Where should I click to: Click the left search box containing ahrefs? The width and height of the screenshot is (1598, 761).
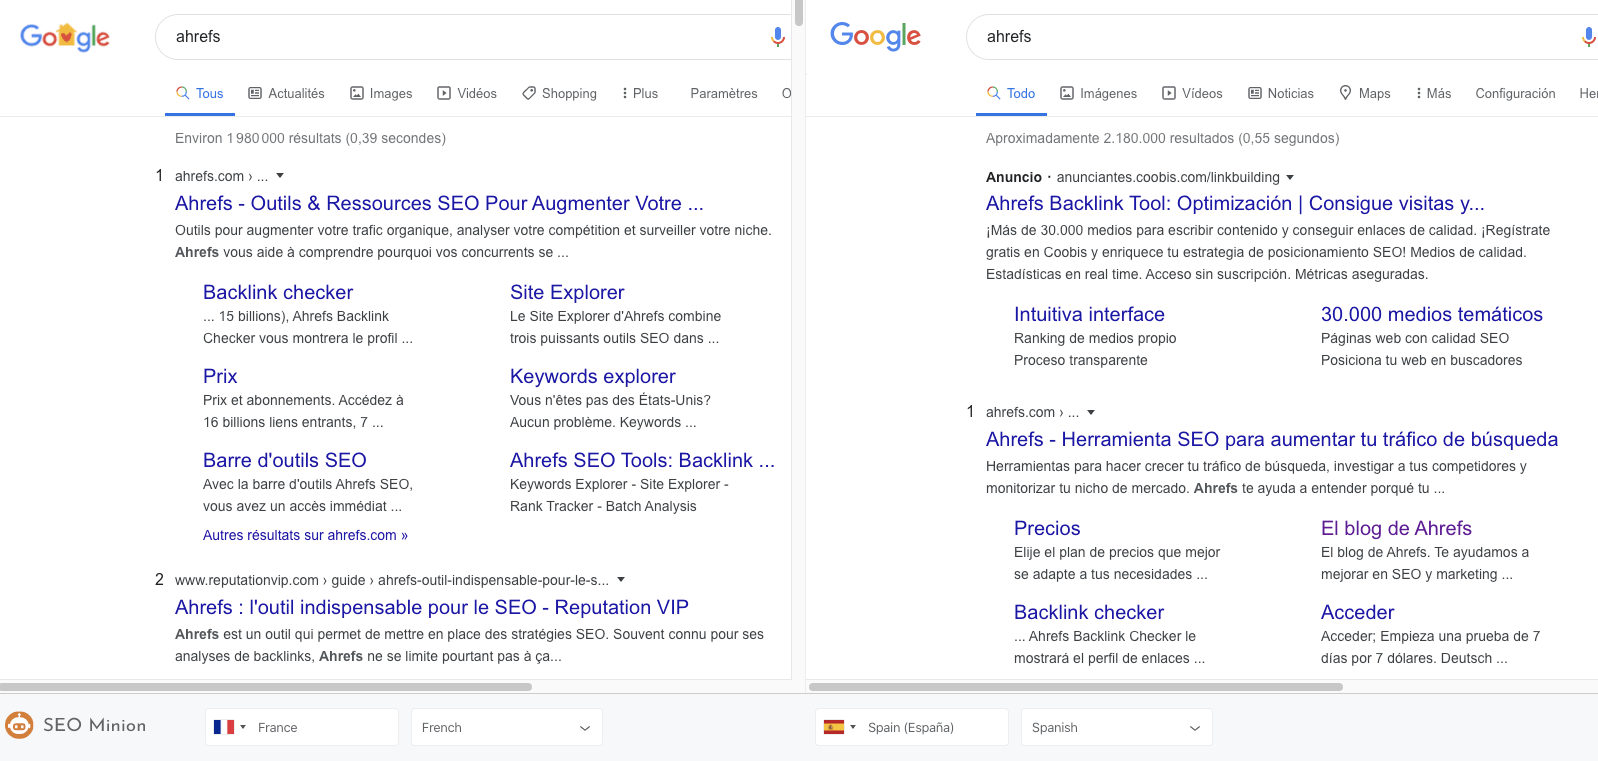click(x=460, y=37)
